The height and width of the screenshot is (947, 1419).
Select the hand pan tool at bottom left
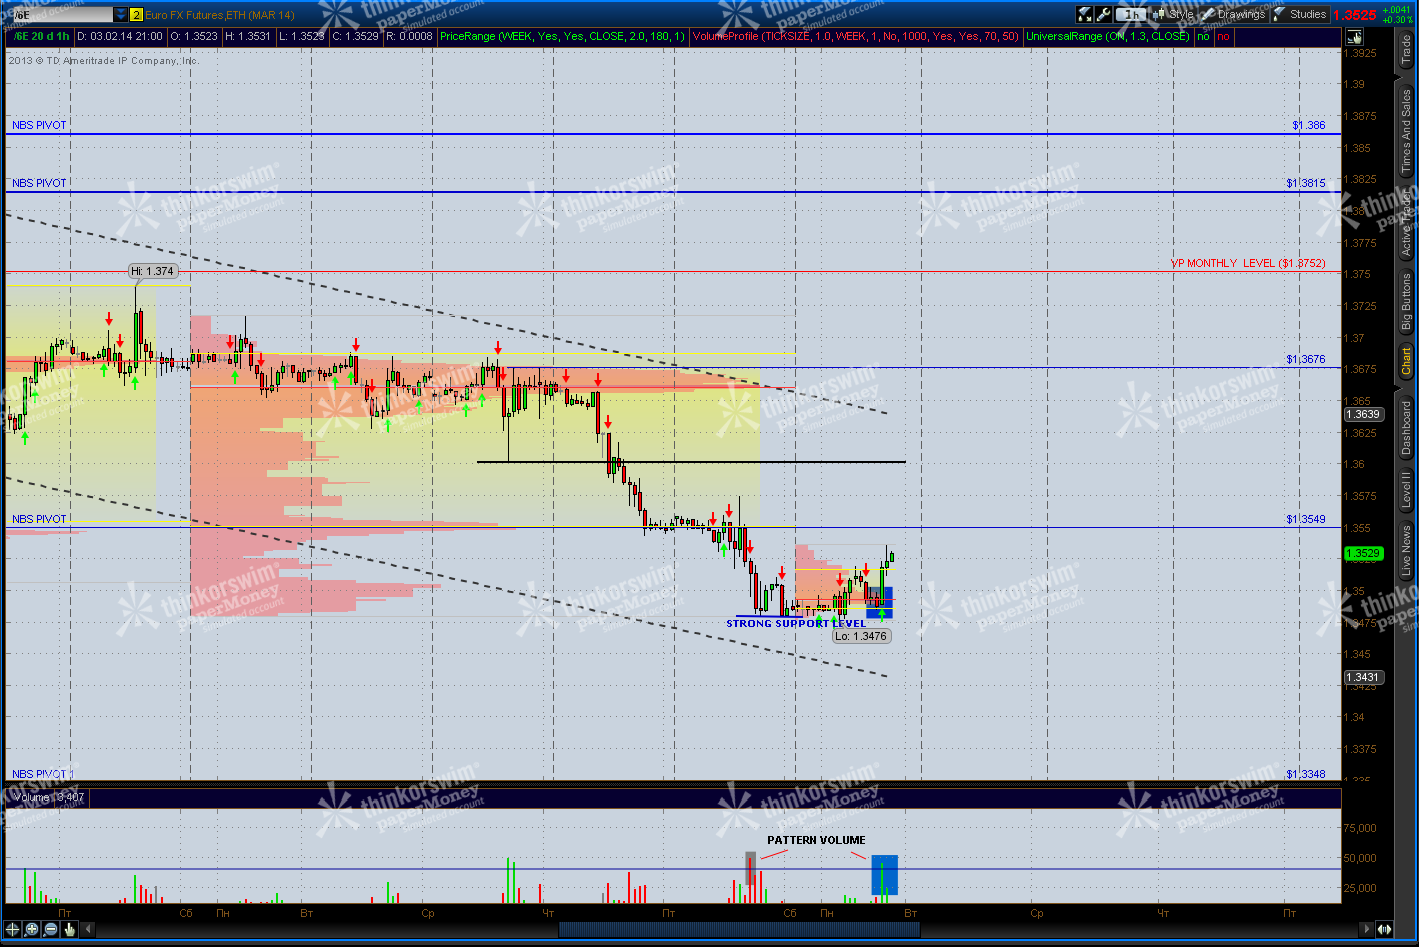pos(69,931)
